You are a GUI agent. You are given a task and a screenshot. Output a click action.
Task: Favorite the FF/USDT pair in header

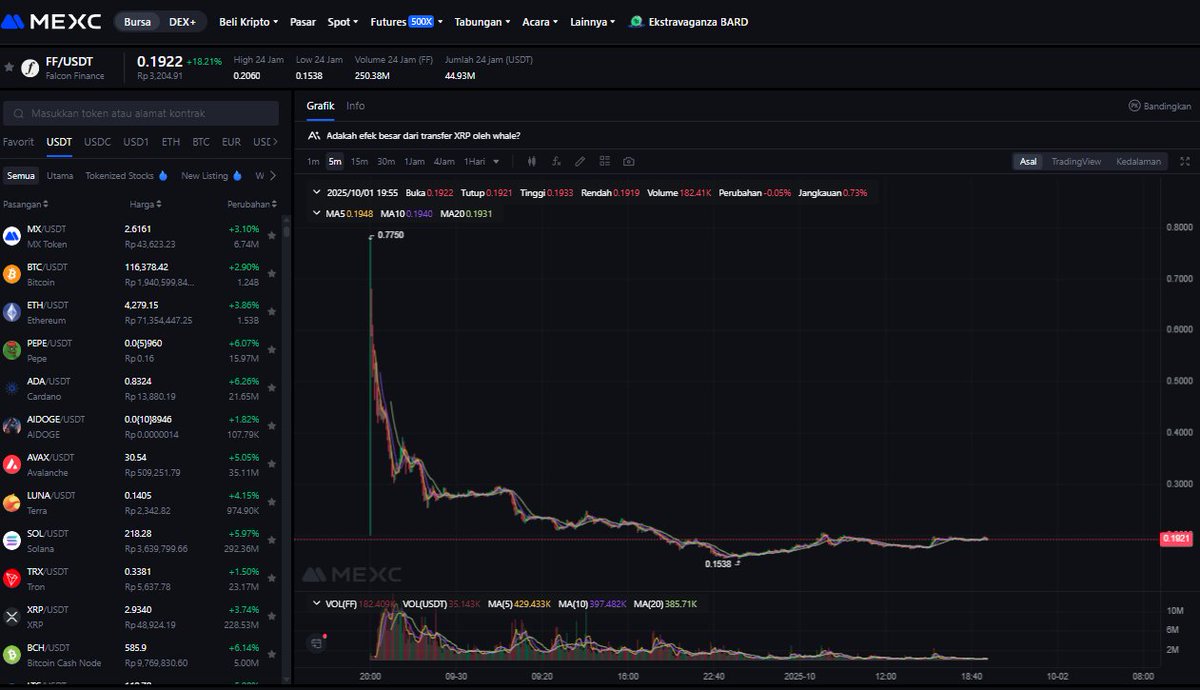click(x=9, y=67)
